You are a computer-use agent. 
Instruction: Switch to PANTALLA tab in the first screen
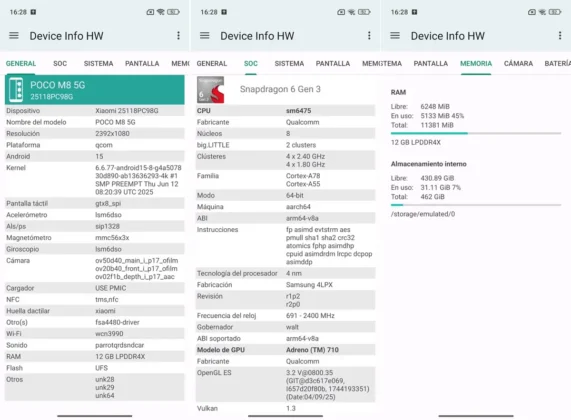[142, 63]
